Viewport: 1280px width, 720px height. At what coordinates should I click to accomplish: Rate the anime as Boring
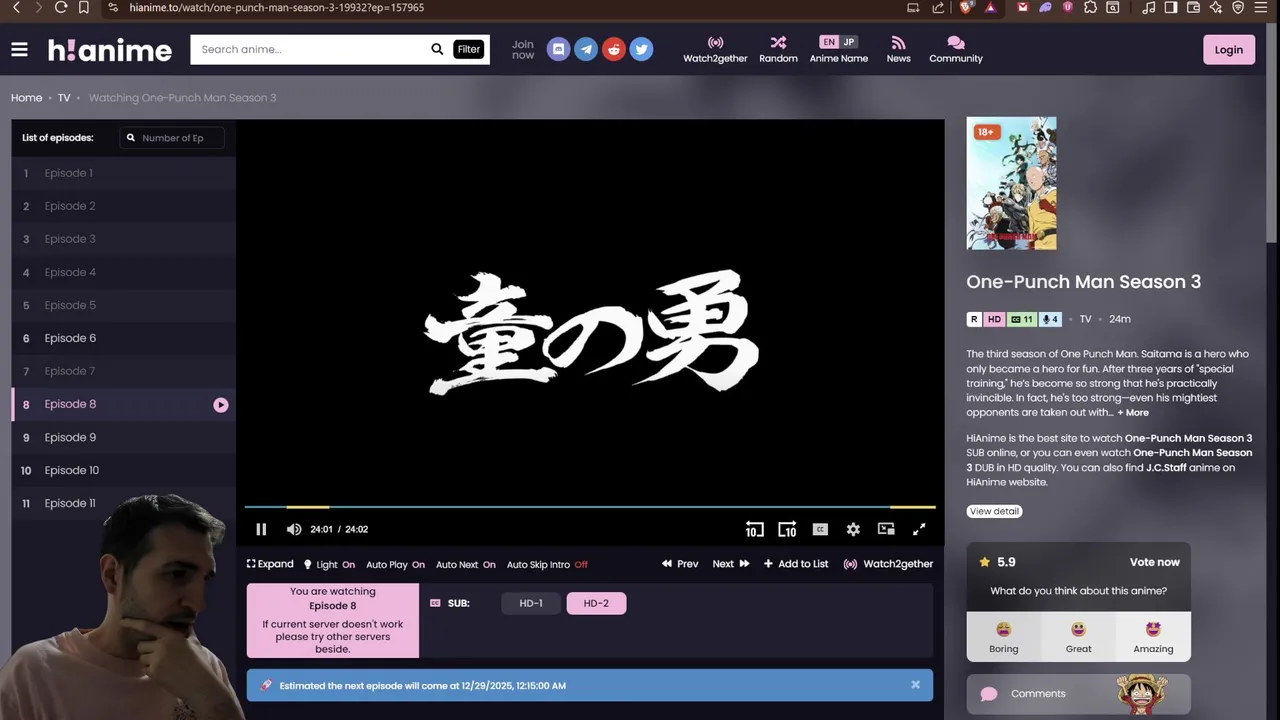point(1003,636)
